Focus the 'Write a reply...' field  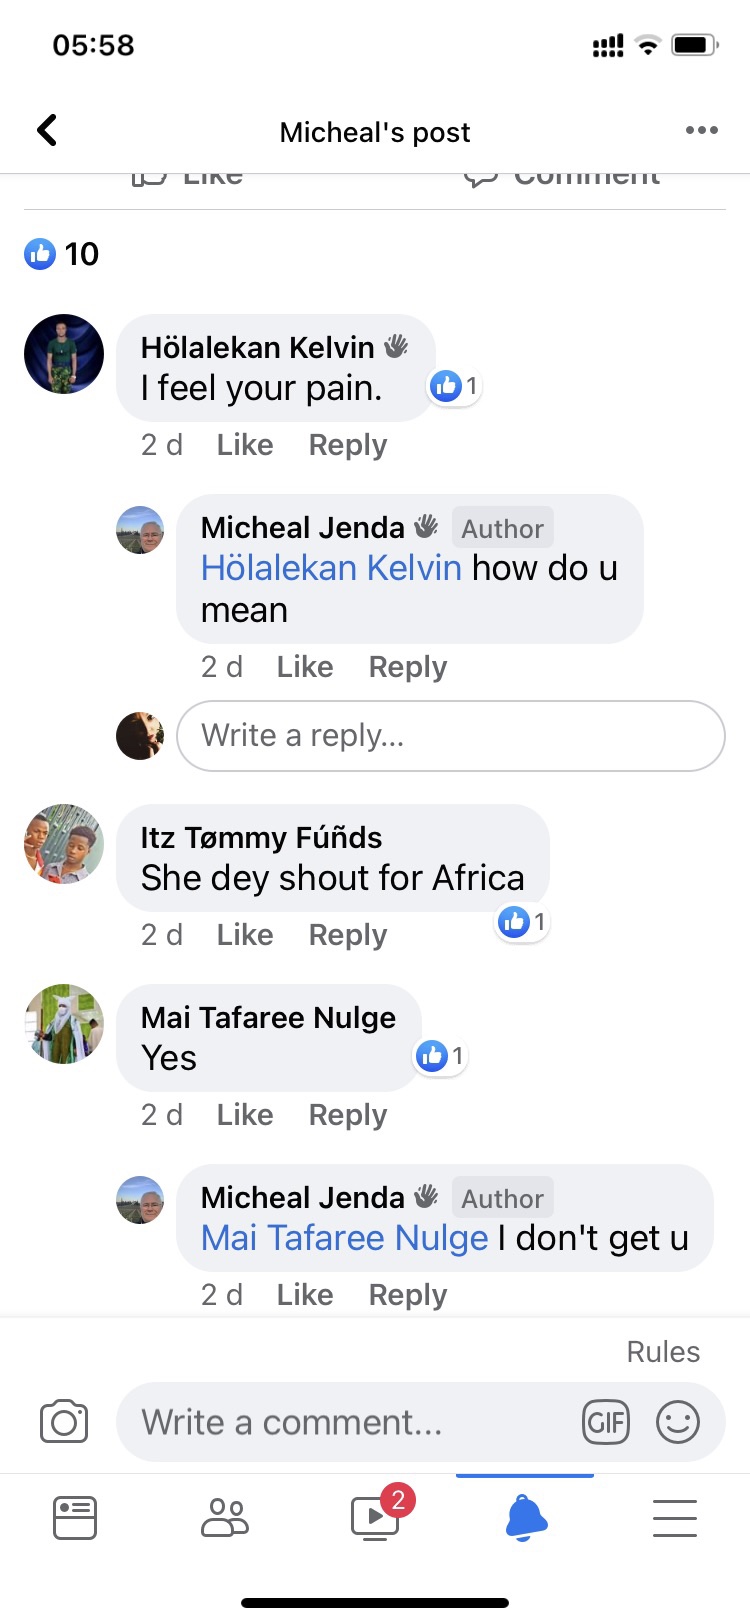click(450, 736)
